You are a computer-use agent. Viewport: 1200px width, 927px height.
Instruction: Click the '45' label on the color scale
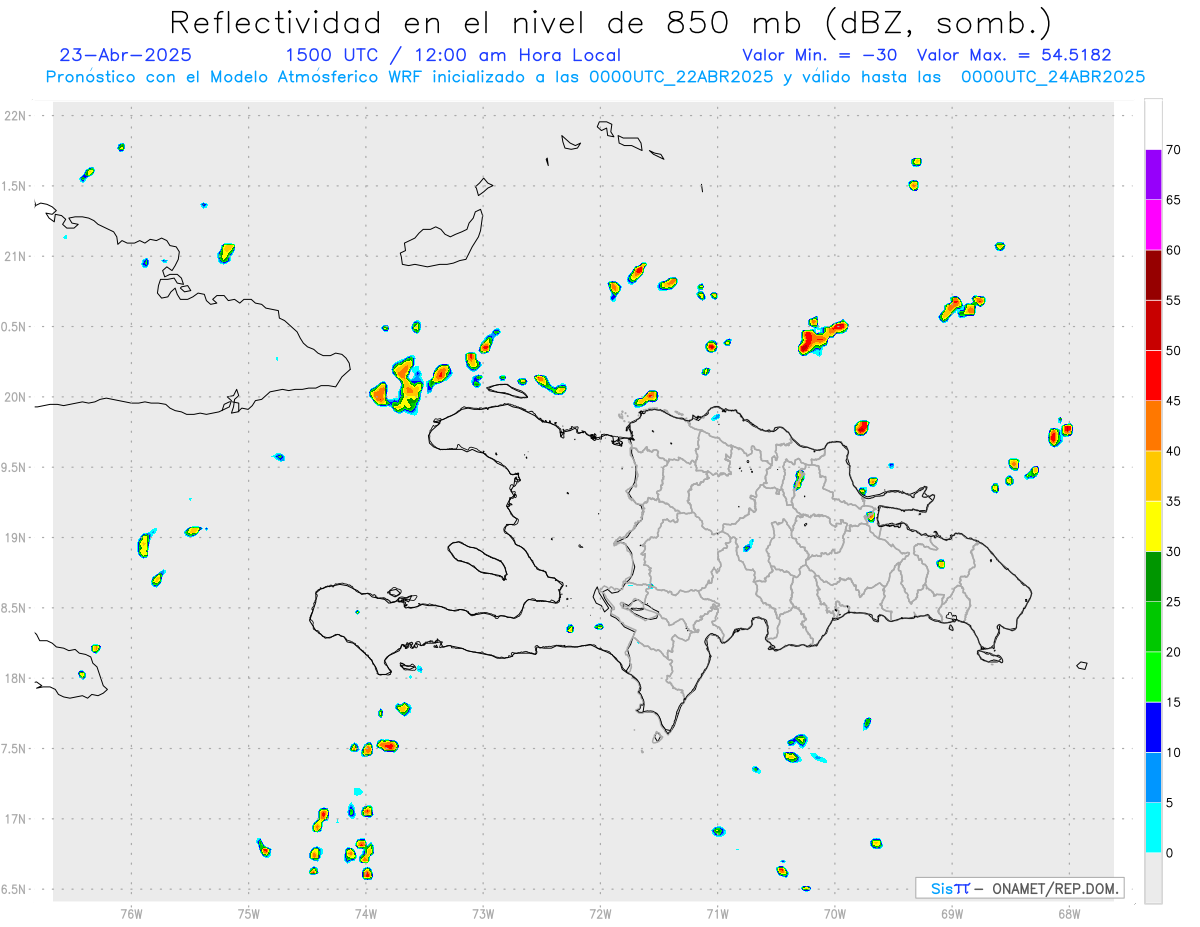click(x=1173, y=401)
